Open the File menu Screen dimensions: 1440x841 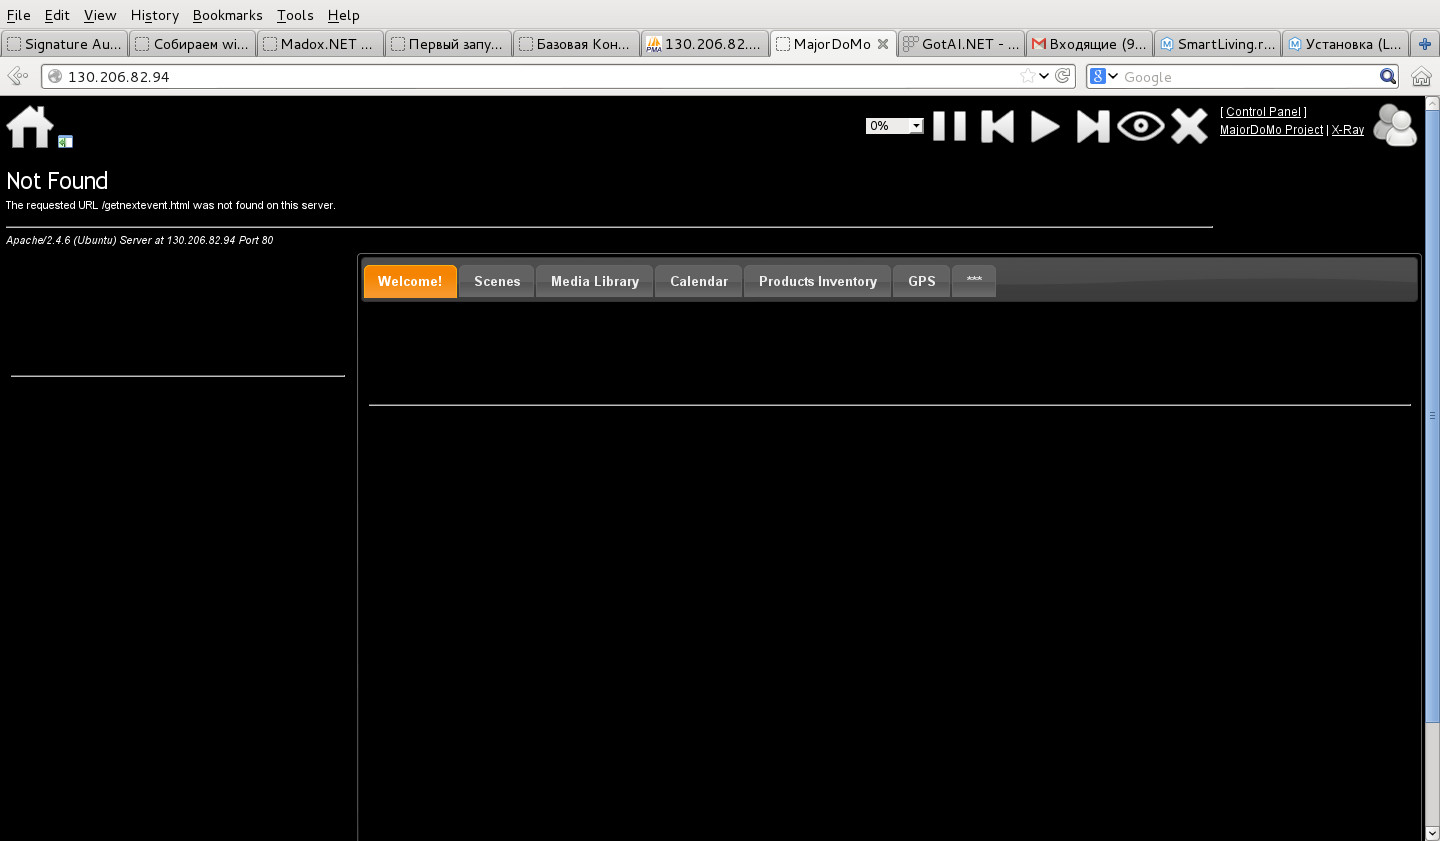(x=18, y=15)
